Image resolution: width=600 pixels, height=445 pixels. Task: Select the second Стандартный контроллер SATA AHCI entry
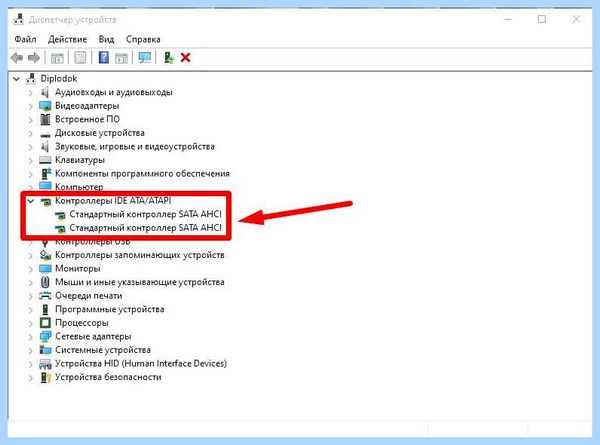coord(145,228)
